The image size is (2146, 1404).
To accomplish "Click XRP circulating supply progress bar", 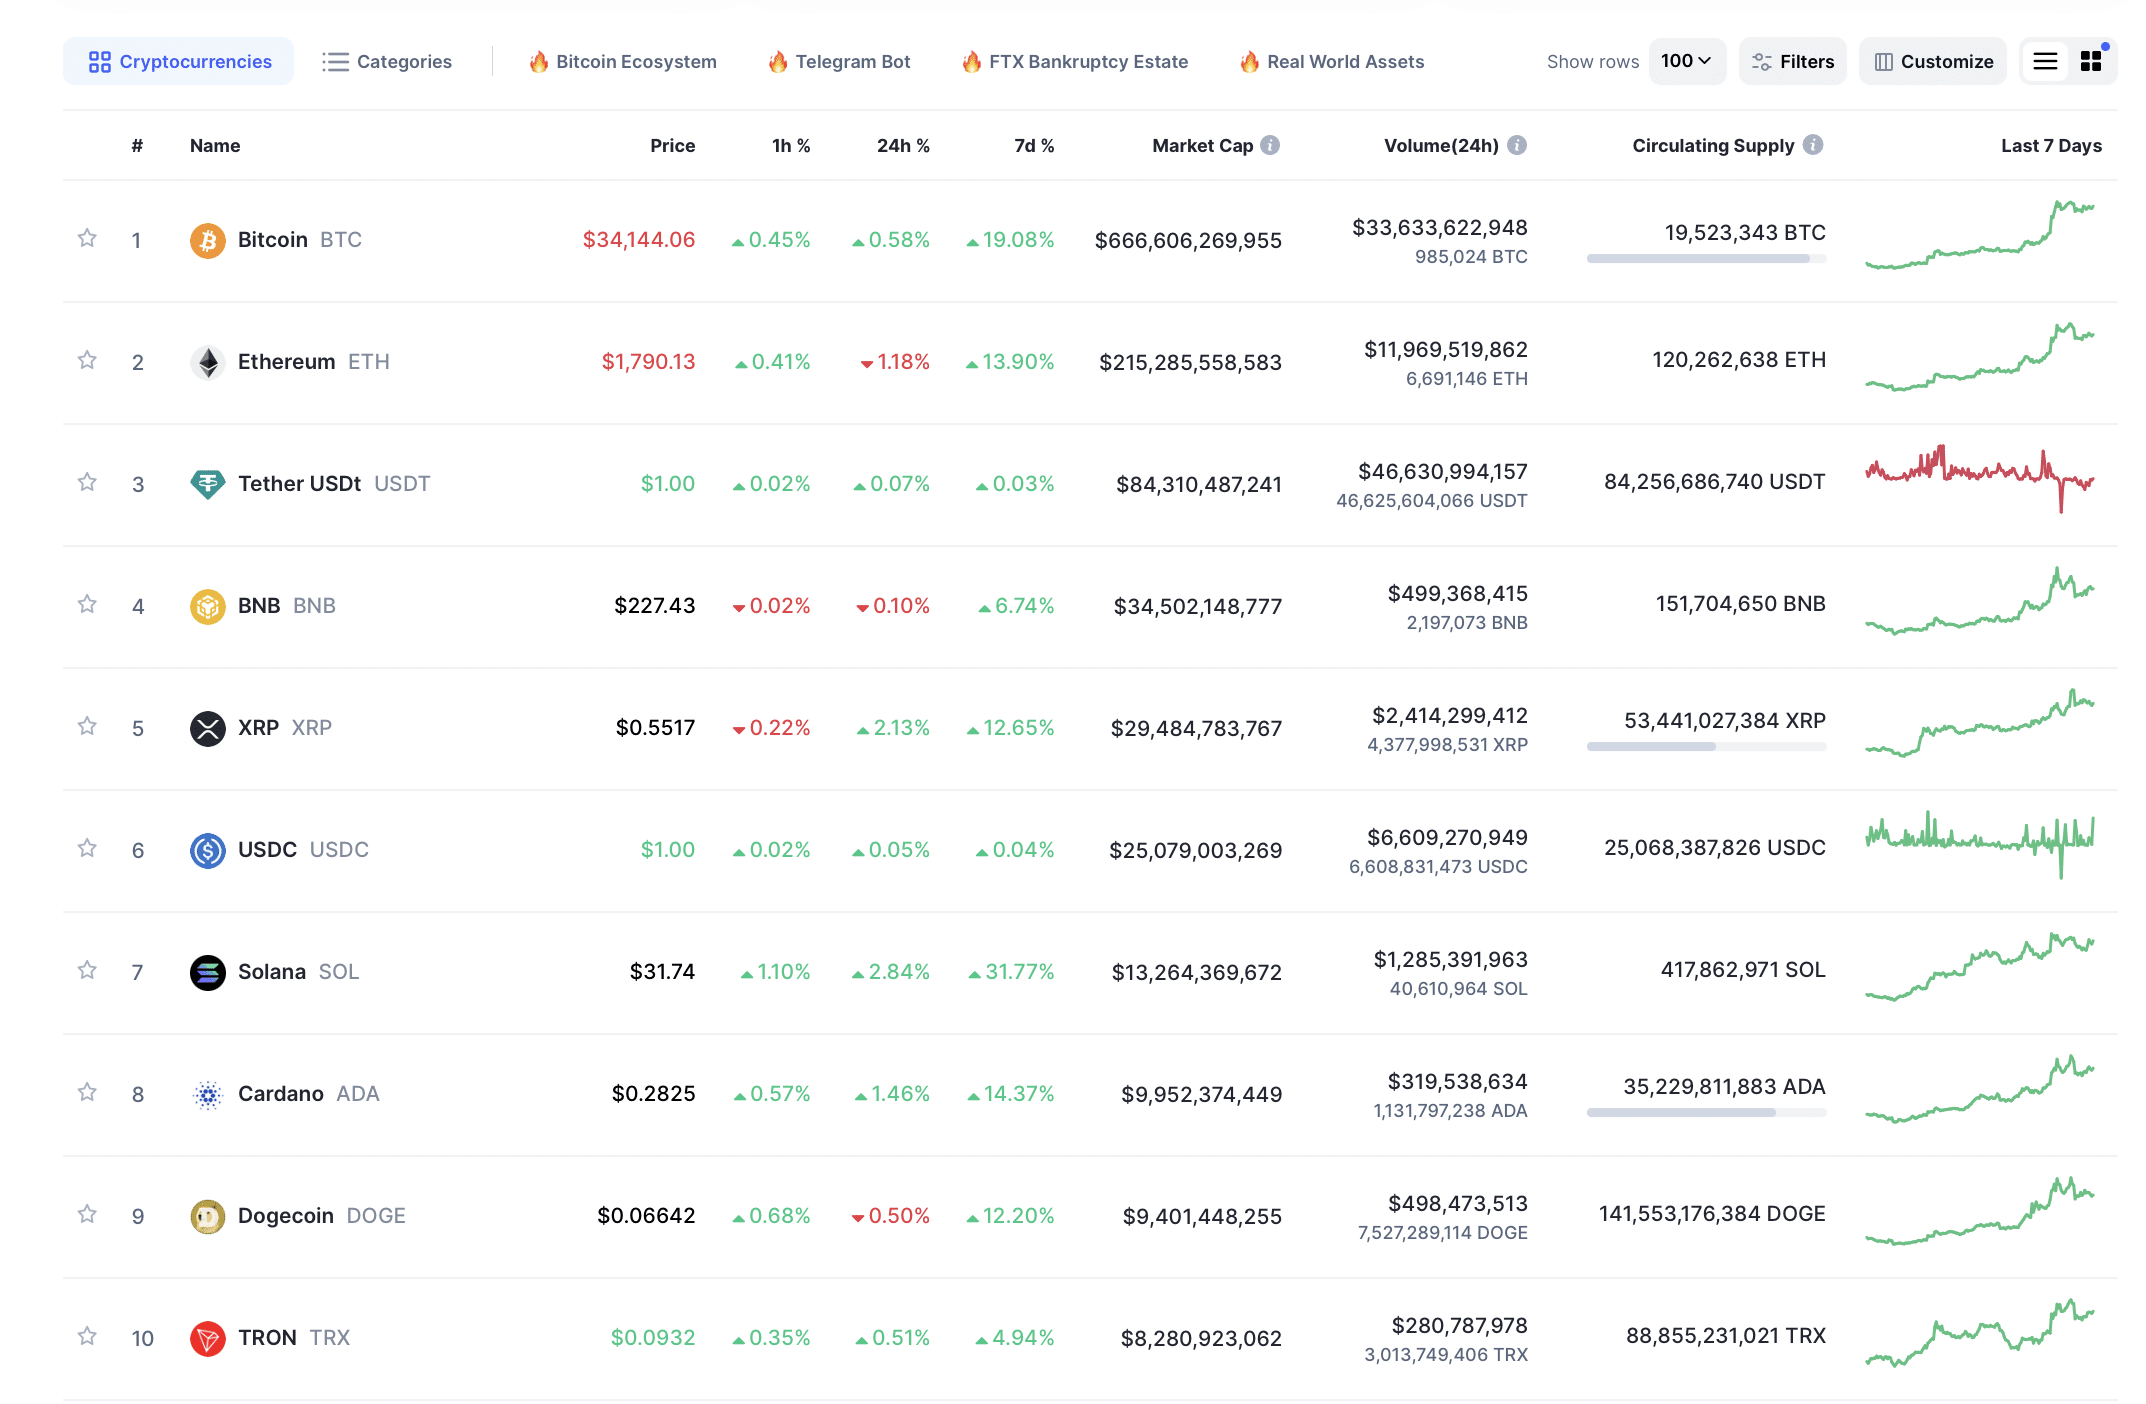I will (x=1706, y=747).
